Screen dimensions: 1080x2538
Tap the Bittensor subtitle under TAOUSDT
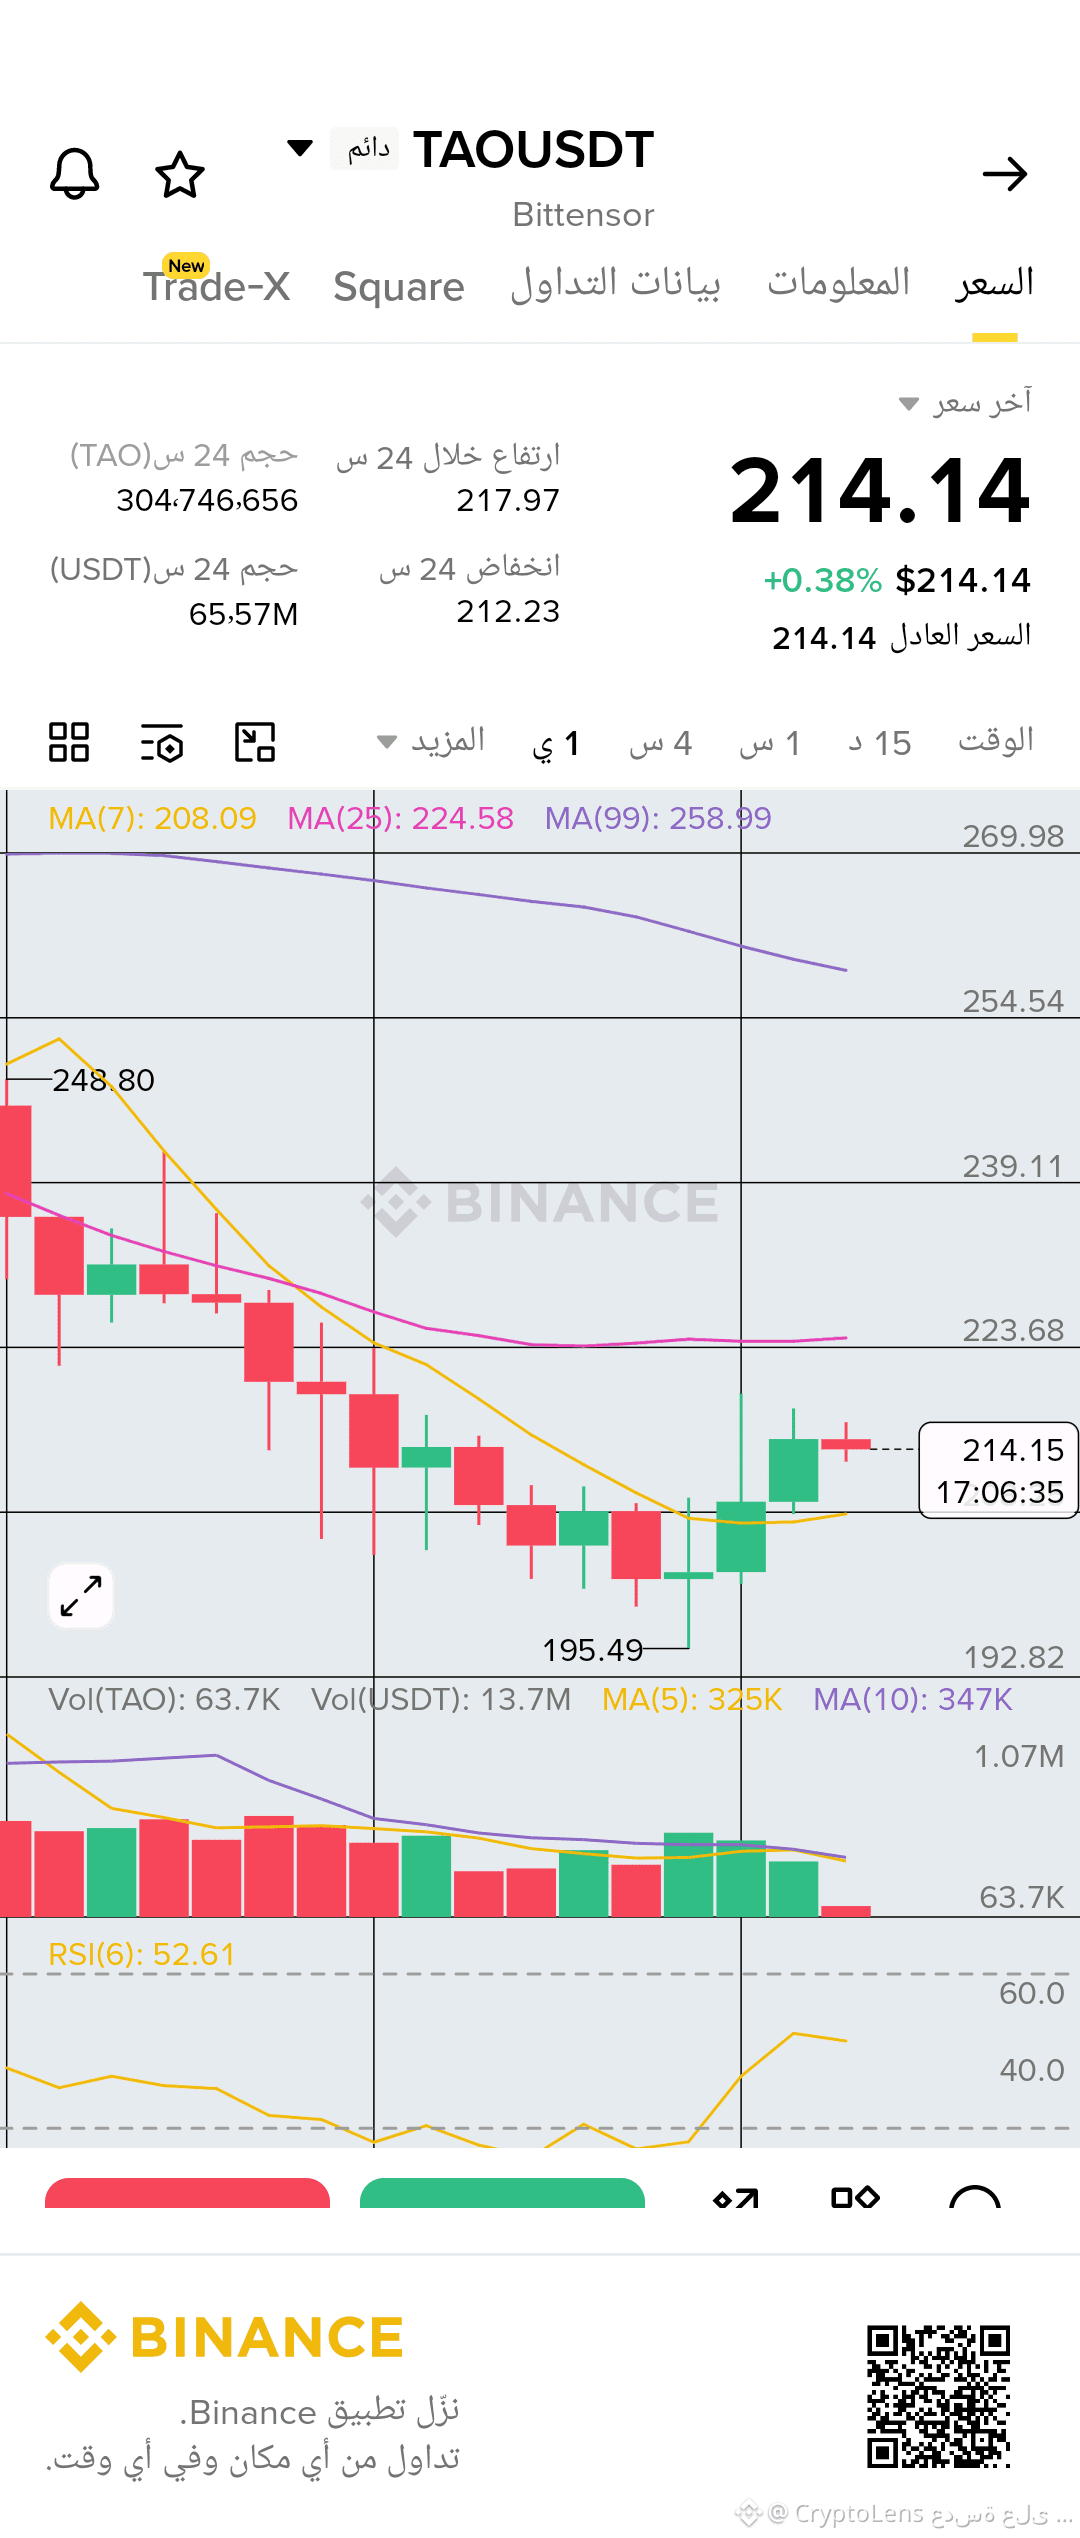click(x=584, y=215)
